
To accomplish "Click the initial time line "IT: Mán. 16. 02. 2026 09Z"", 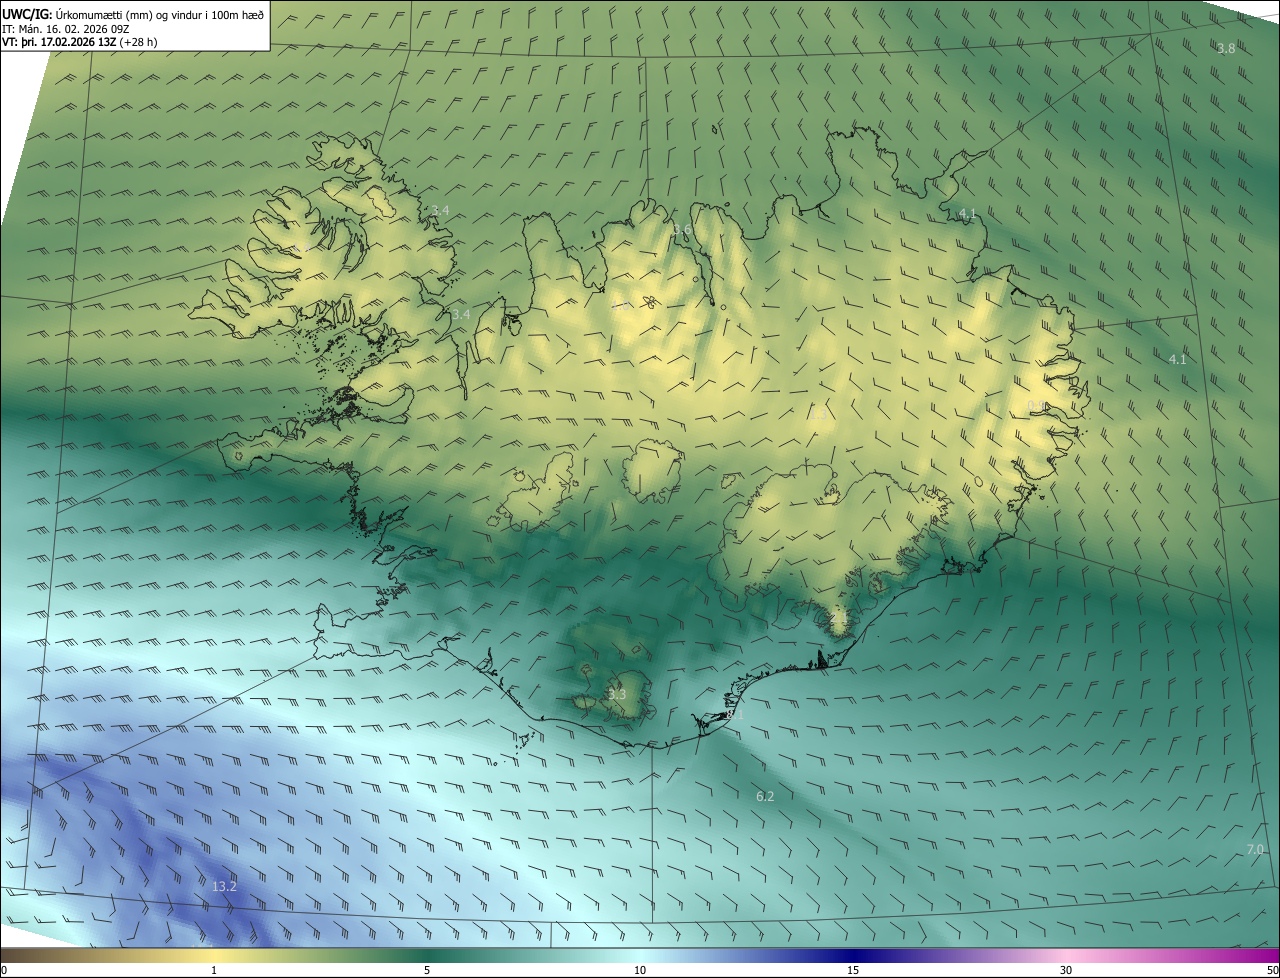I will (x=65, y=28).
